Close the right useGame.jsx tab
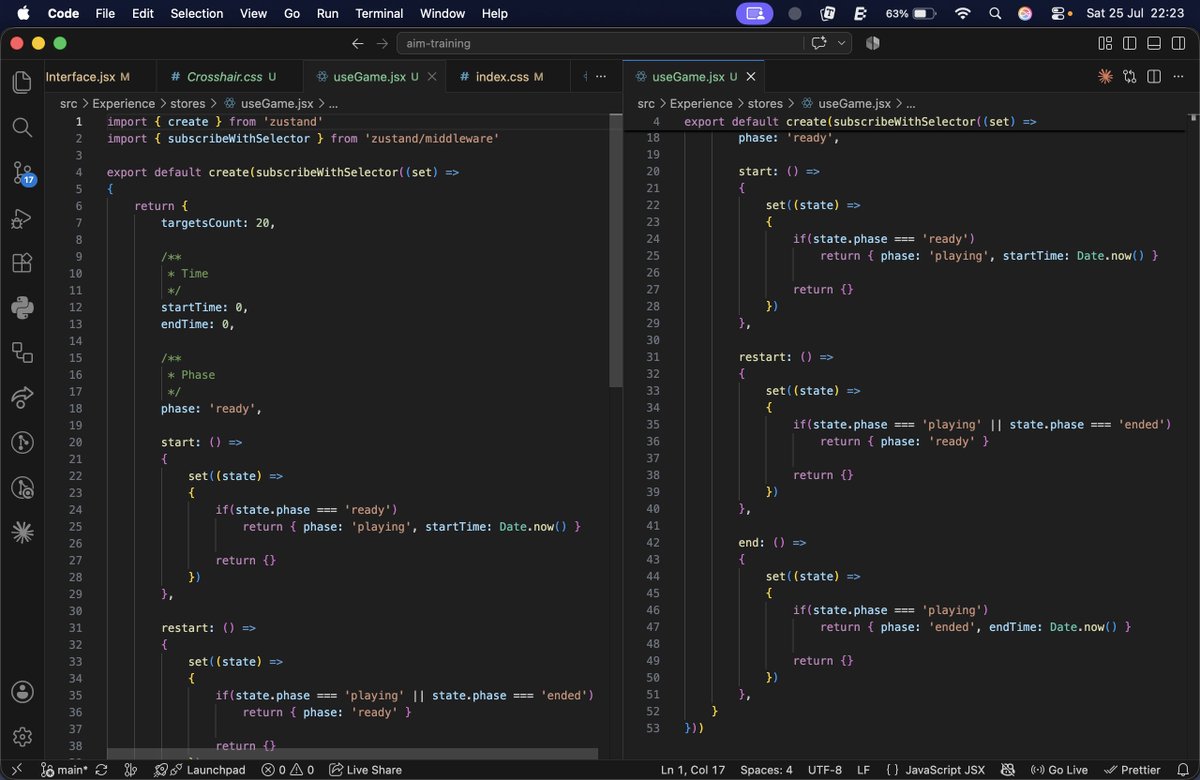This screenshot has width=1200, height=780. coord(751,76)
